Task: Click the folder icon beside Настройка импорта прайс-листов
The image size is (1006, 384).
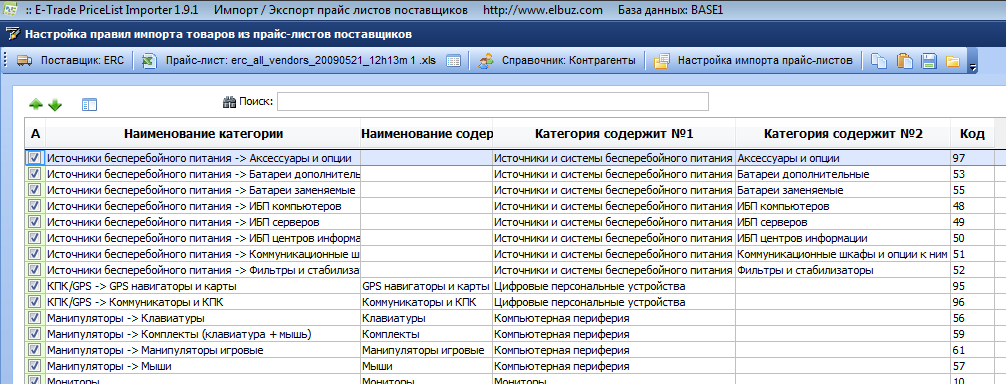Action: [661, 61]
